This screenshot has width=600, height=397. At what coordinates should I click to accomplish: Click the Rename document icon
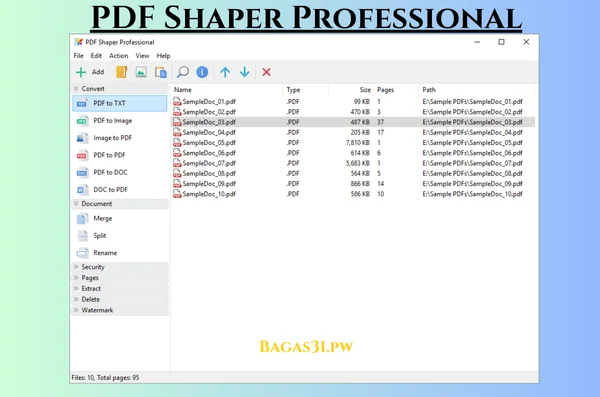tap(82, 253)
